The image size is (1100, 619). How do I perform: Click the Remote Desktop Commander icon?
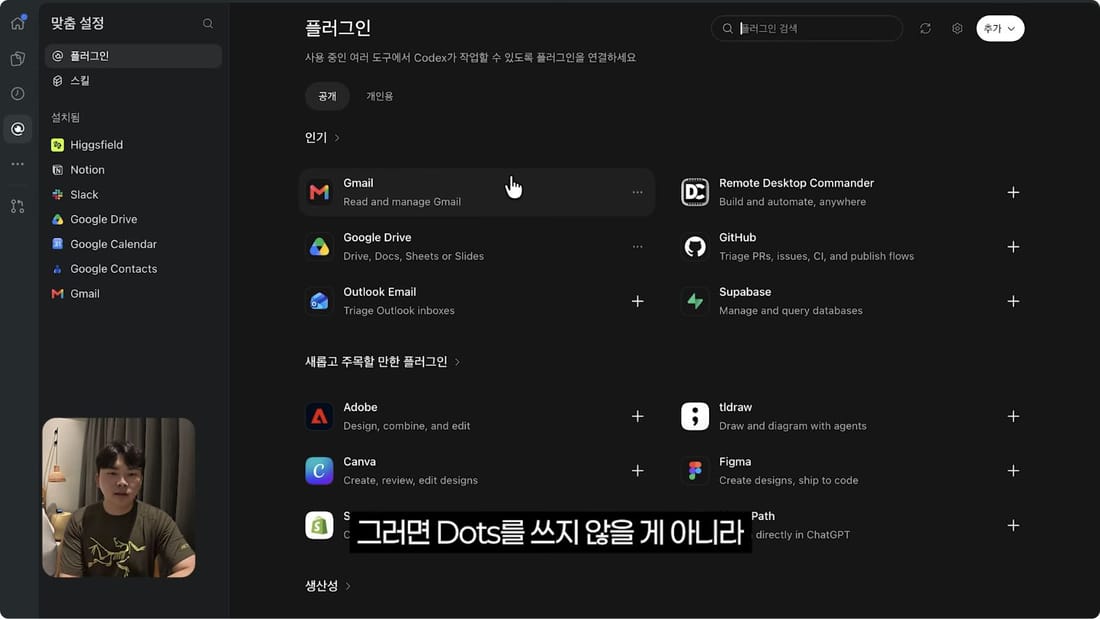[x=695, y=192]
